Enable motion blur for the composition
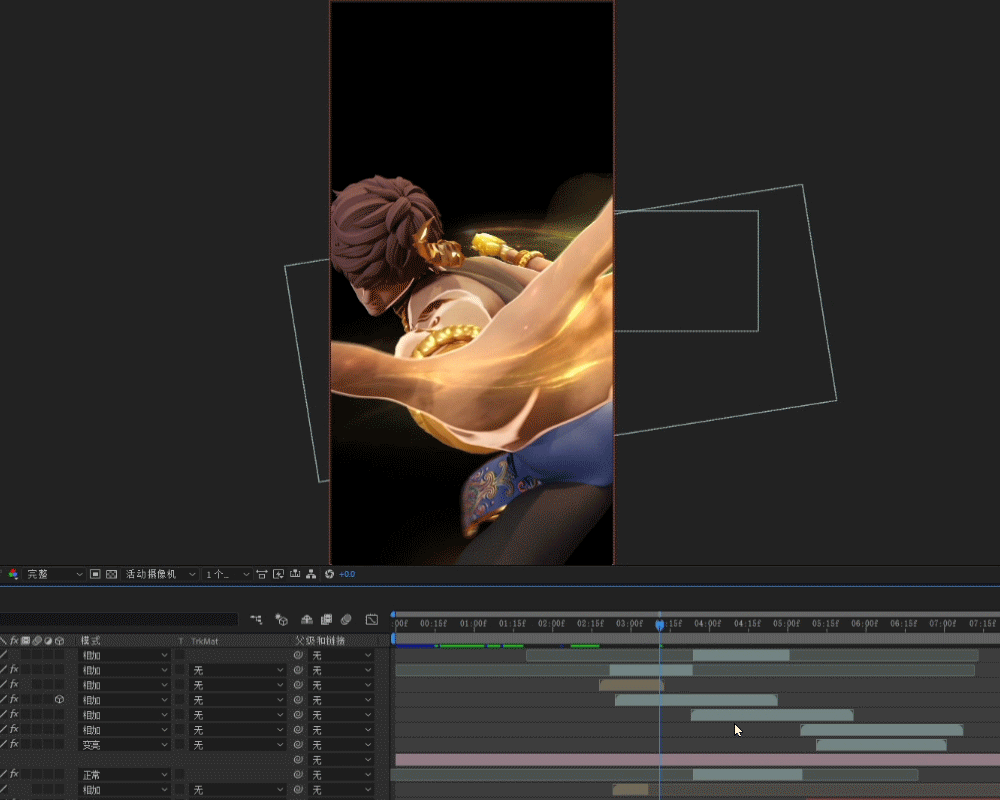The image size is (1000, 800). click(346, 619)
